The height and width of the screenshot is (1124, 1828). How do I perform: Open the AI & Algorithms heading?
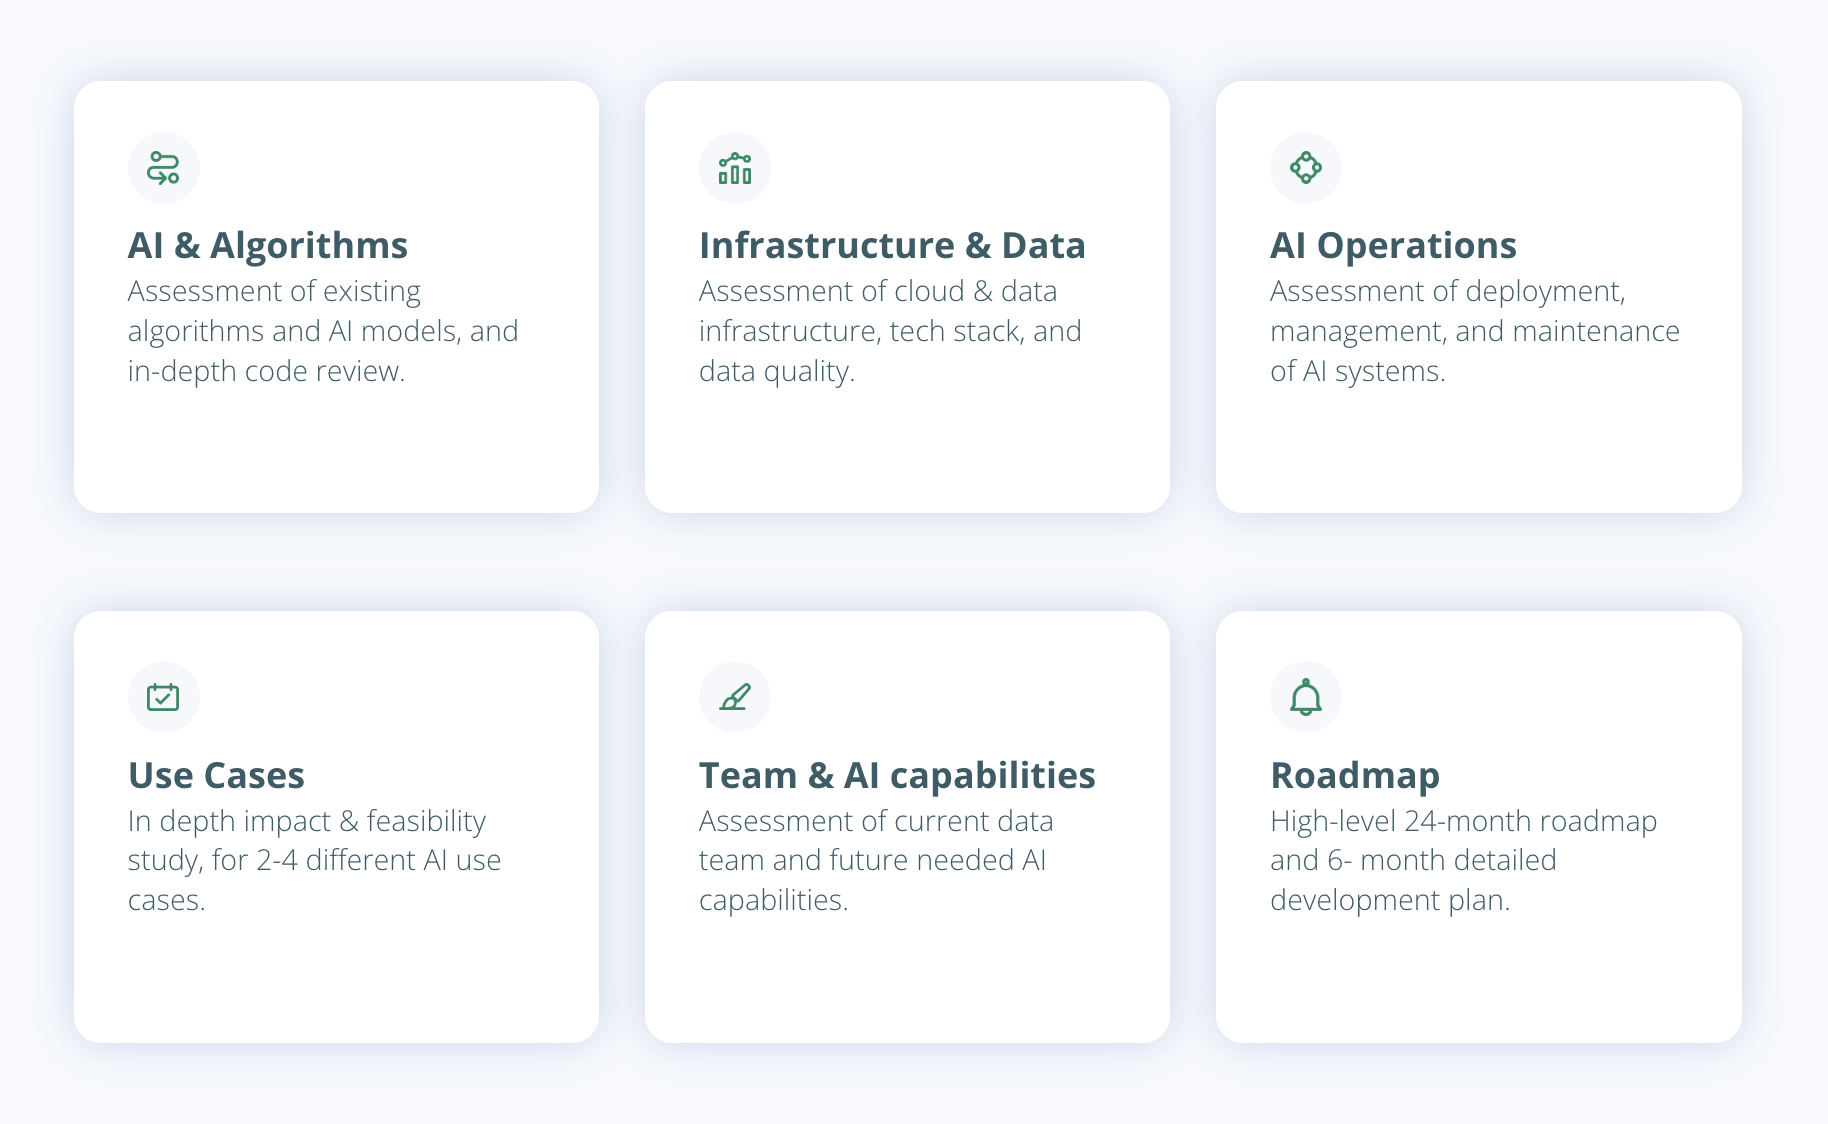267,245
